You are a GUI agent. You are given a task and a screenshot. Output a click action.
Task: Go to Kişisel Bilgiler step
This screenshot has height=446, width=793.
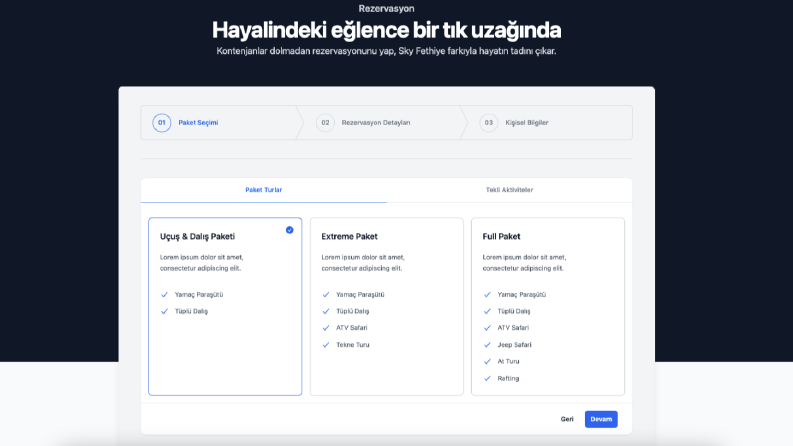tap(526, 122)
